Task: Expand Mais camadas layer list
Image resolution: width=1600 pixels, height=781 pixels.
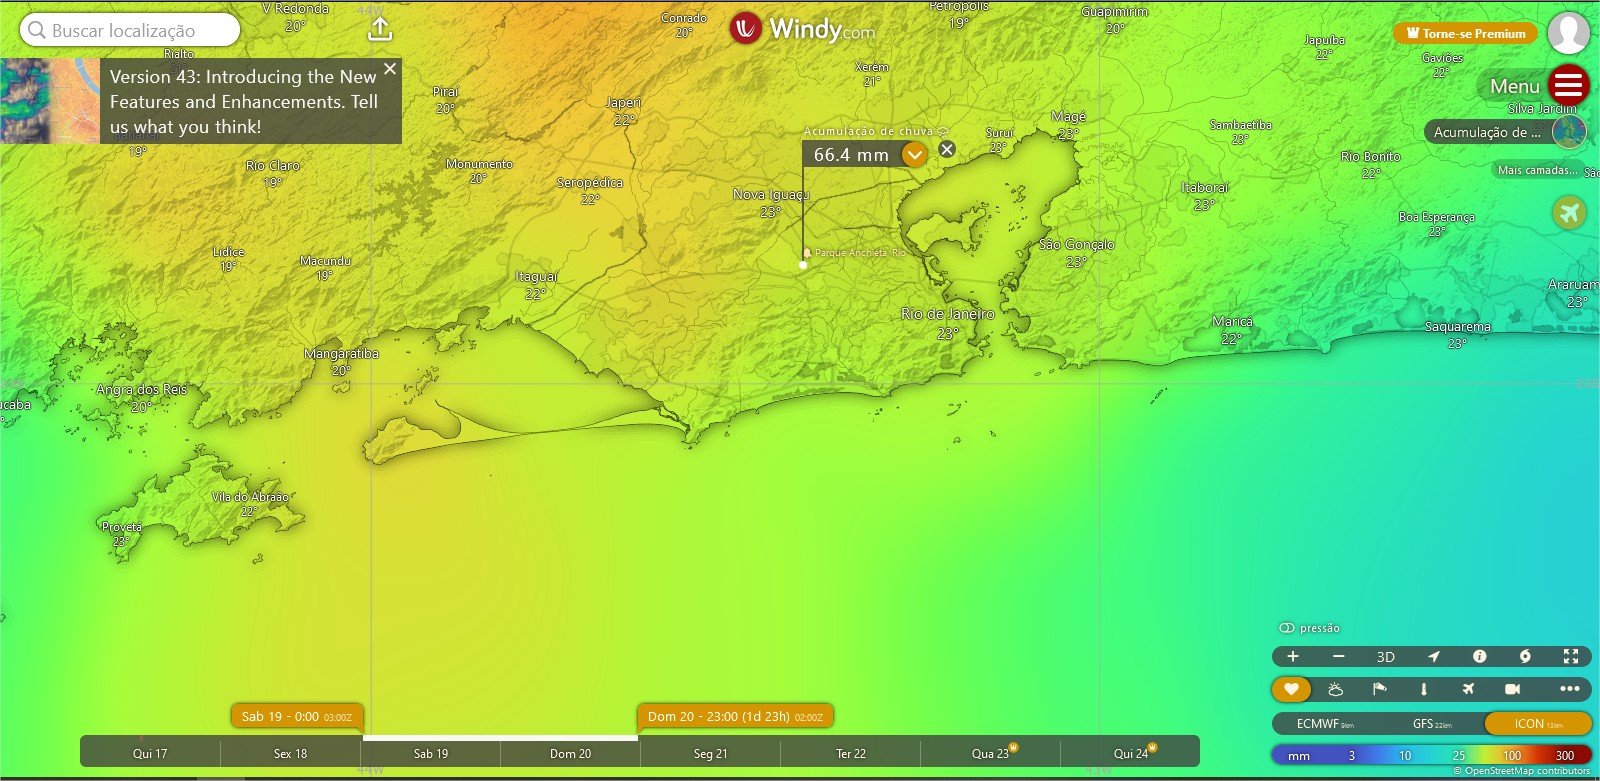Action: (x=1537, y=170)
